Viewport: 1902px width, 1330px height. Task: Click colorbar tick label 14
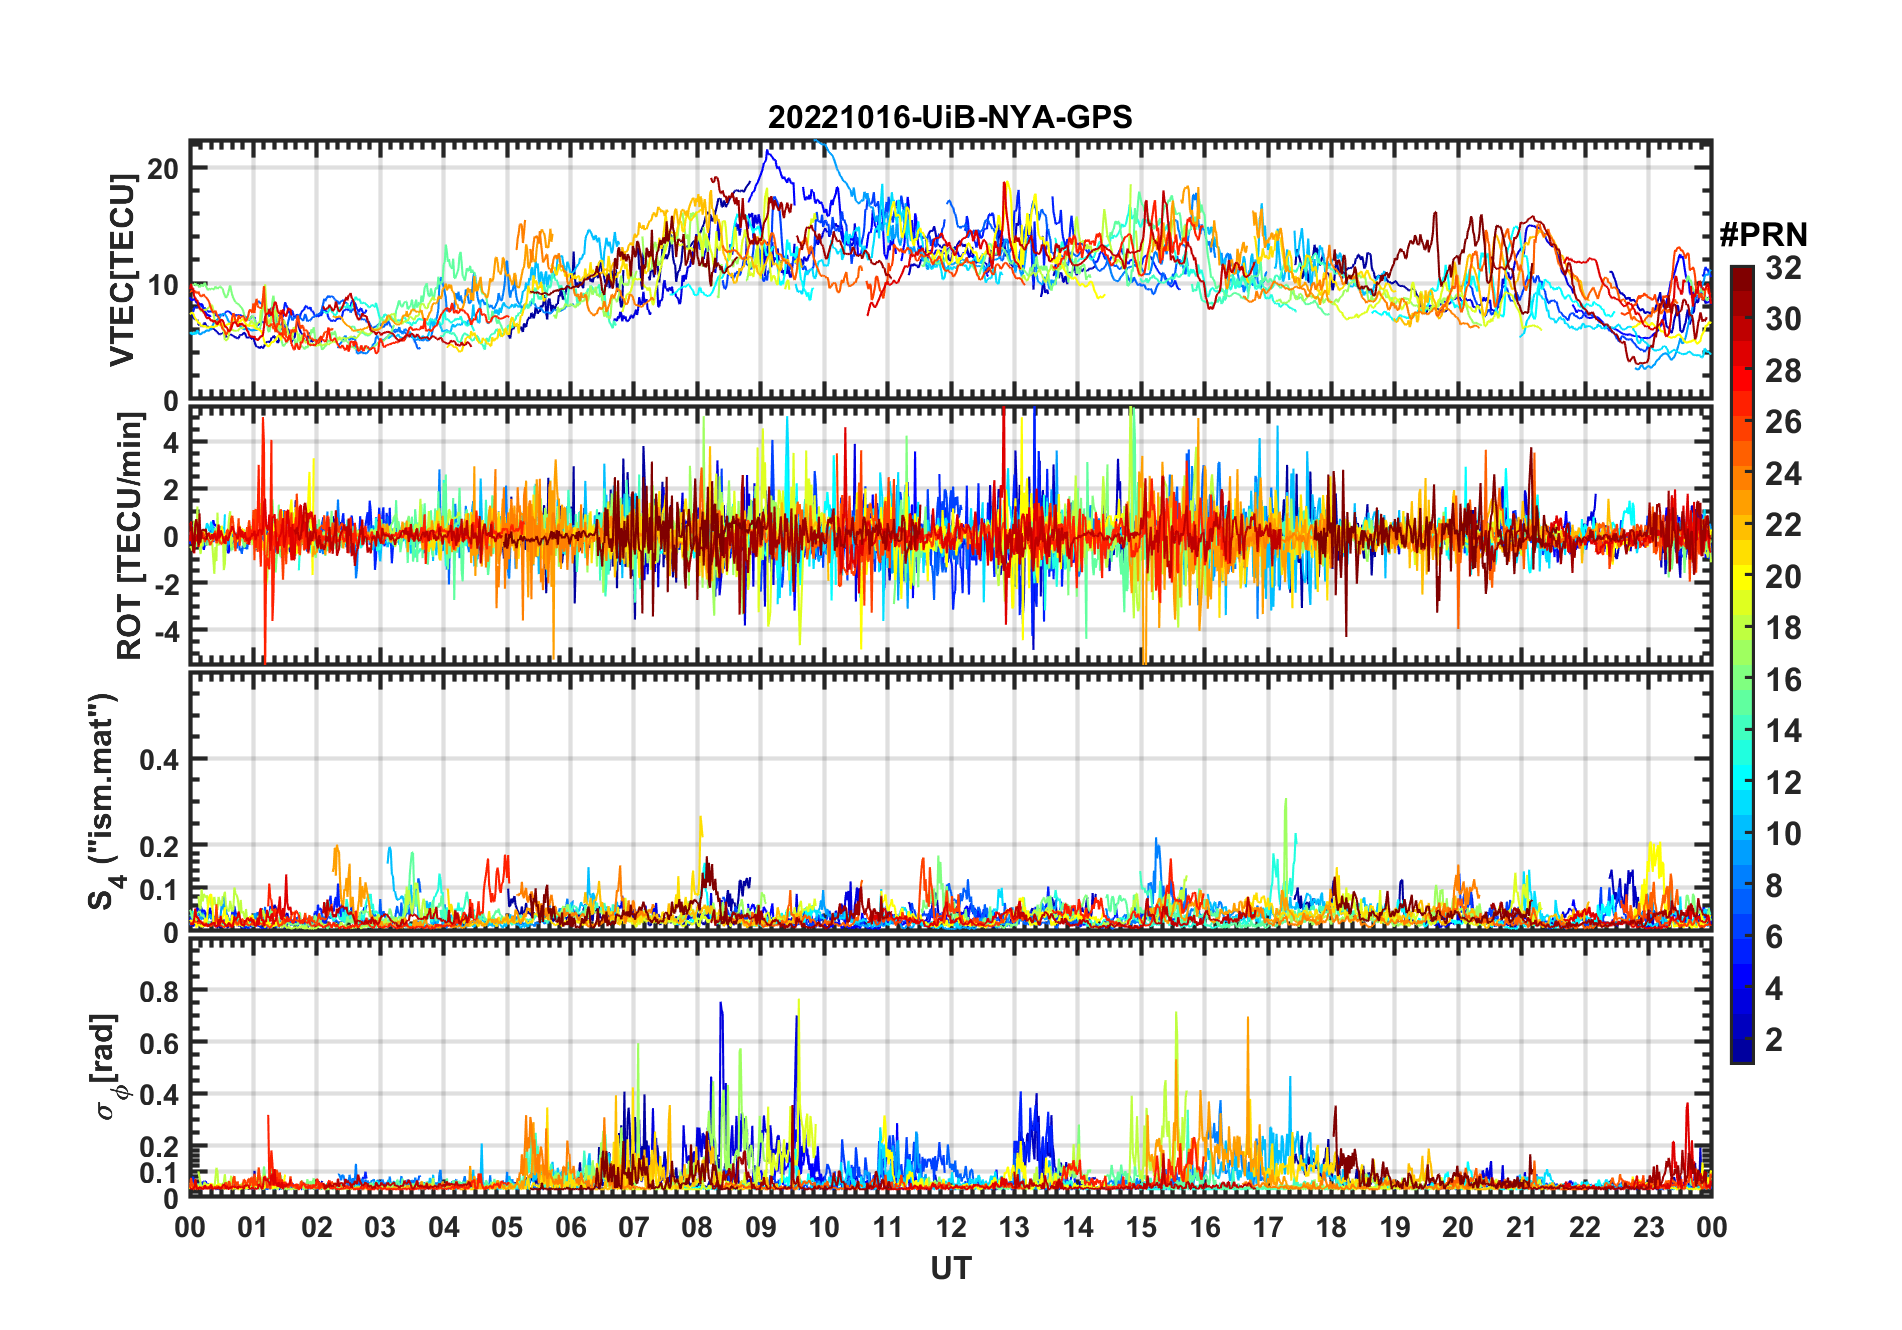tap(1783, 731)
